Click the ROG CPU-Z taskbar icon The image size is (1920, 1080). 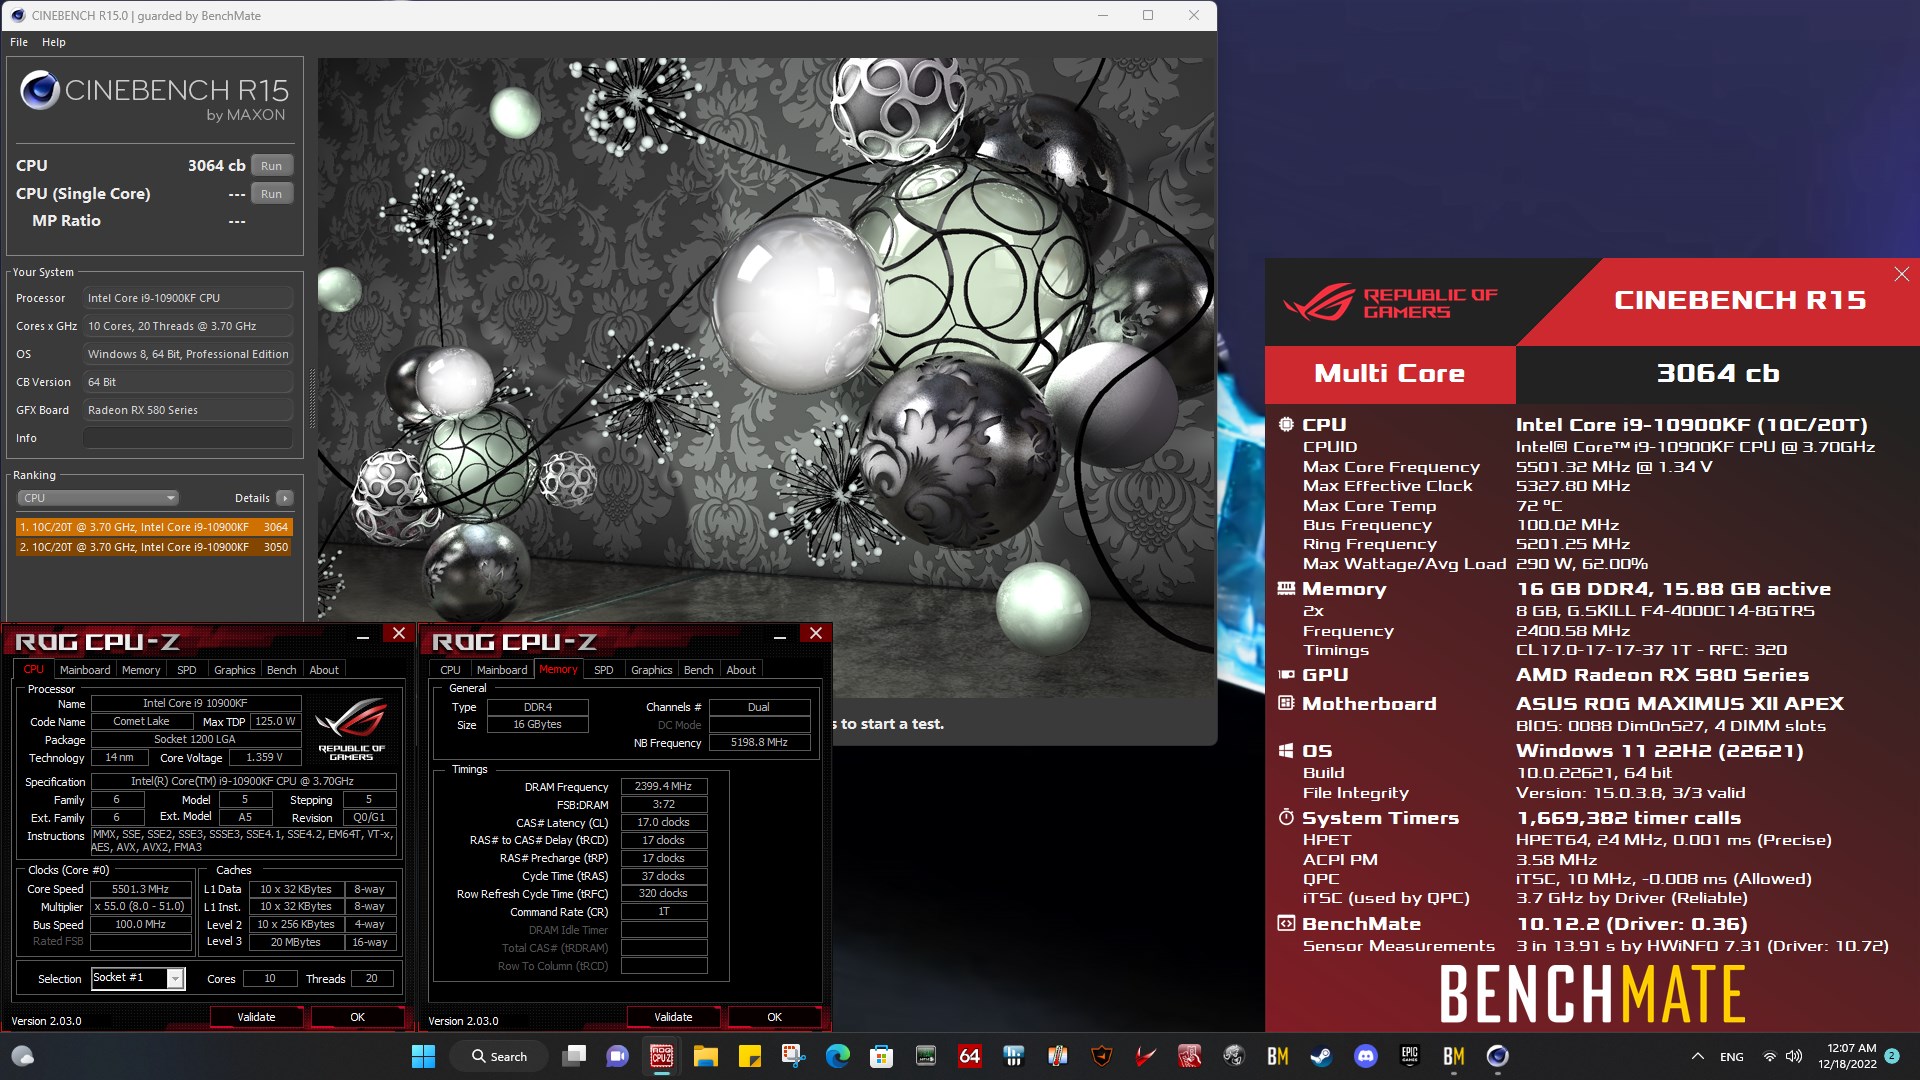pyautogui.click(x=662, y=1056)
